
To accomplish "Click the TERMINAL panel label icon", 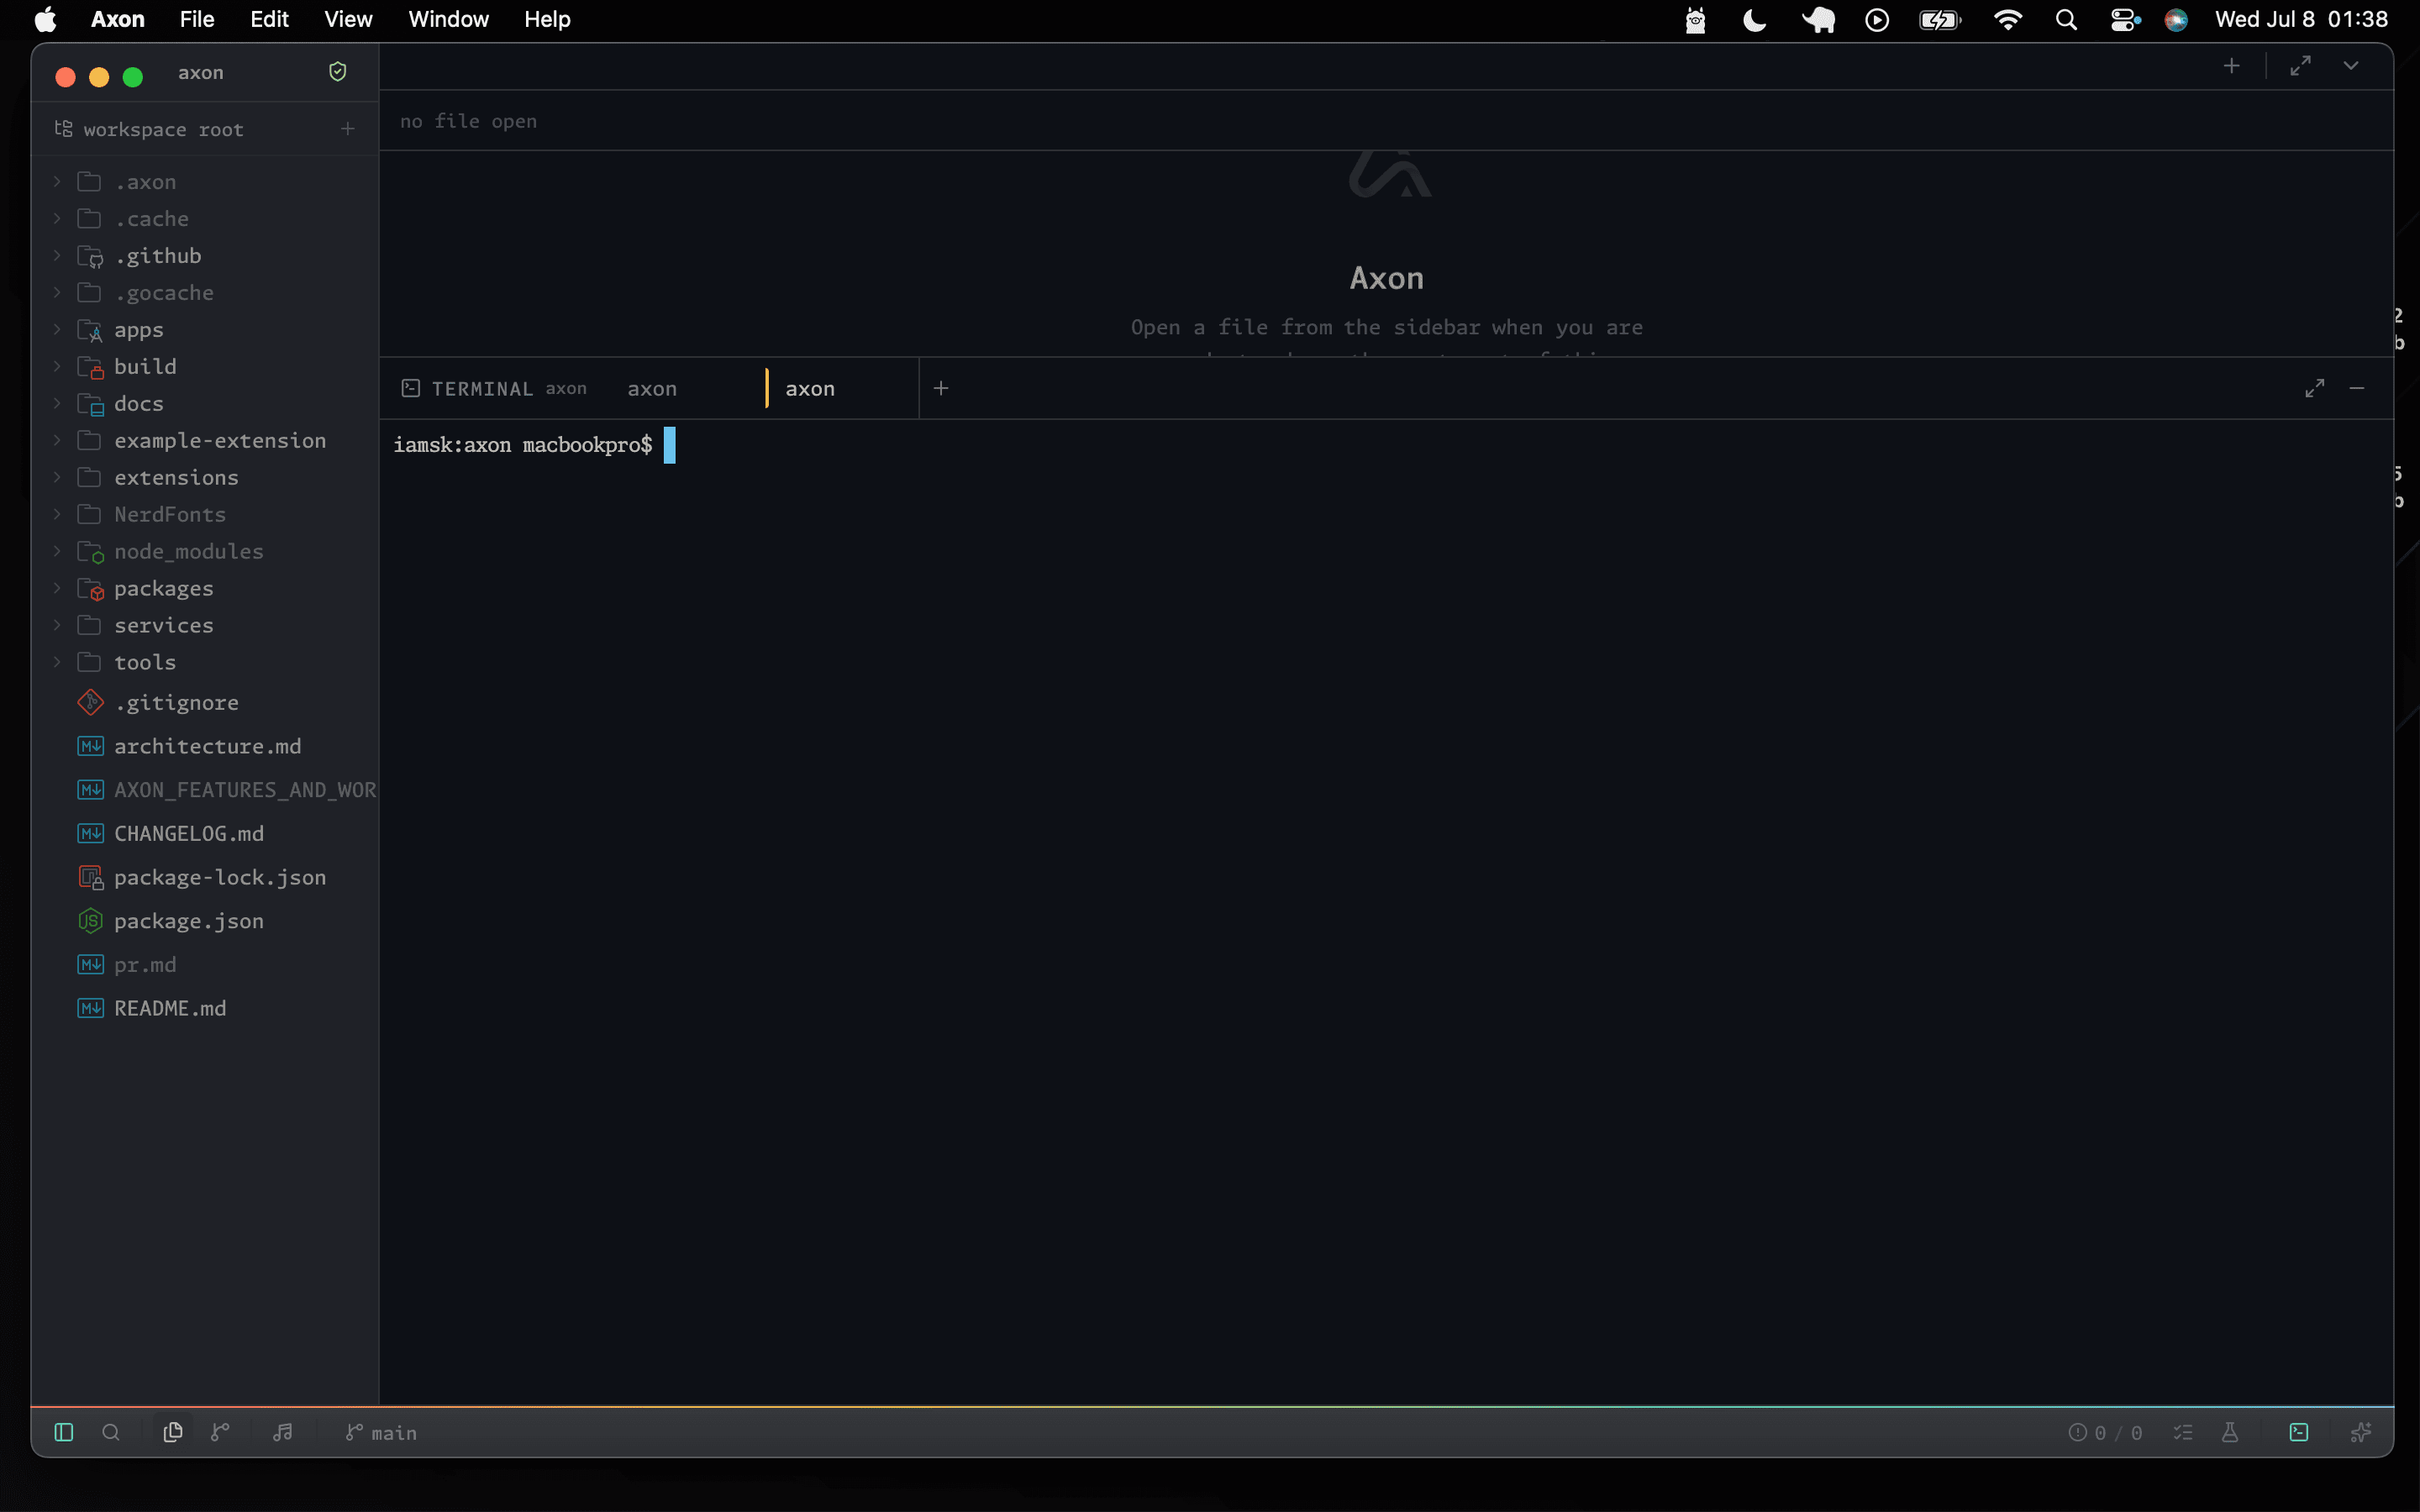I will click(x=411, y=388).
